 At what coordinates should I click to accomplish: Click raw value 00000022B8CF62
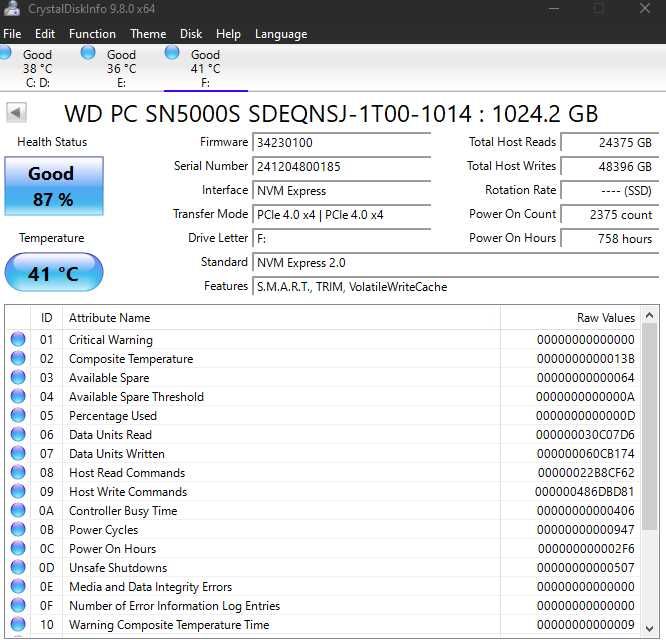click(586, 473)
